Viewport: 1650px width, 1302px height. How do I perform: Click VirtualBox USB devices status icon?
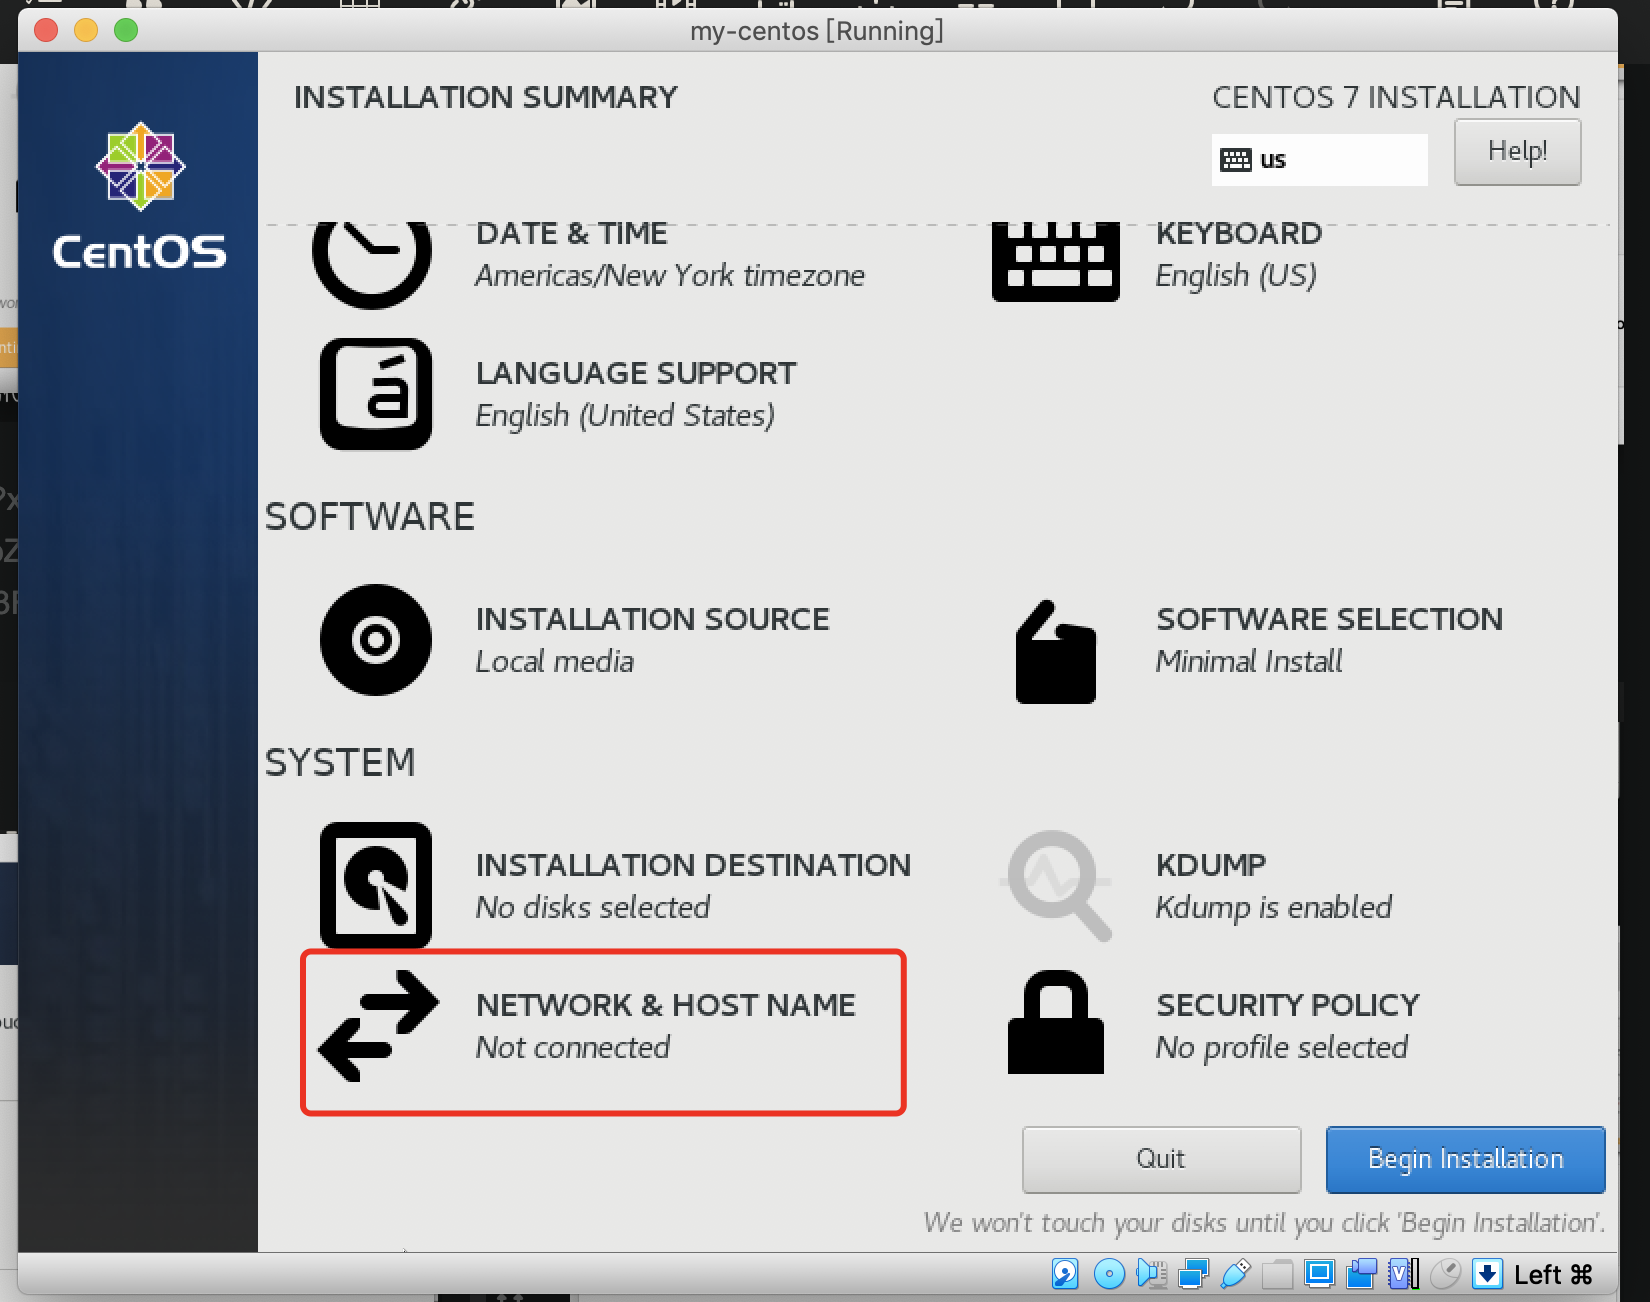(1235, 1274)
